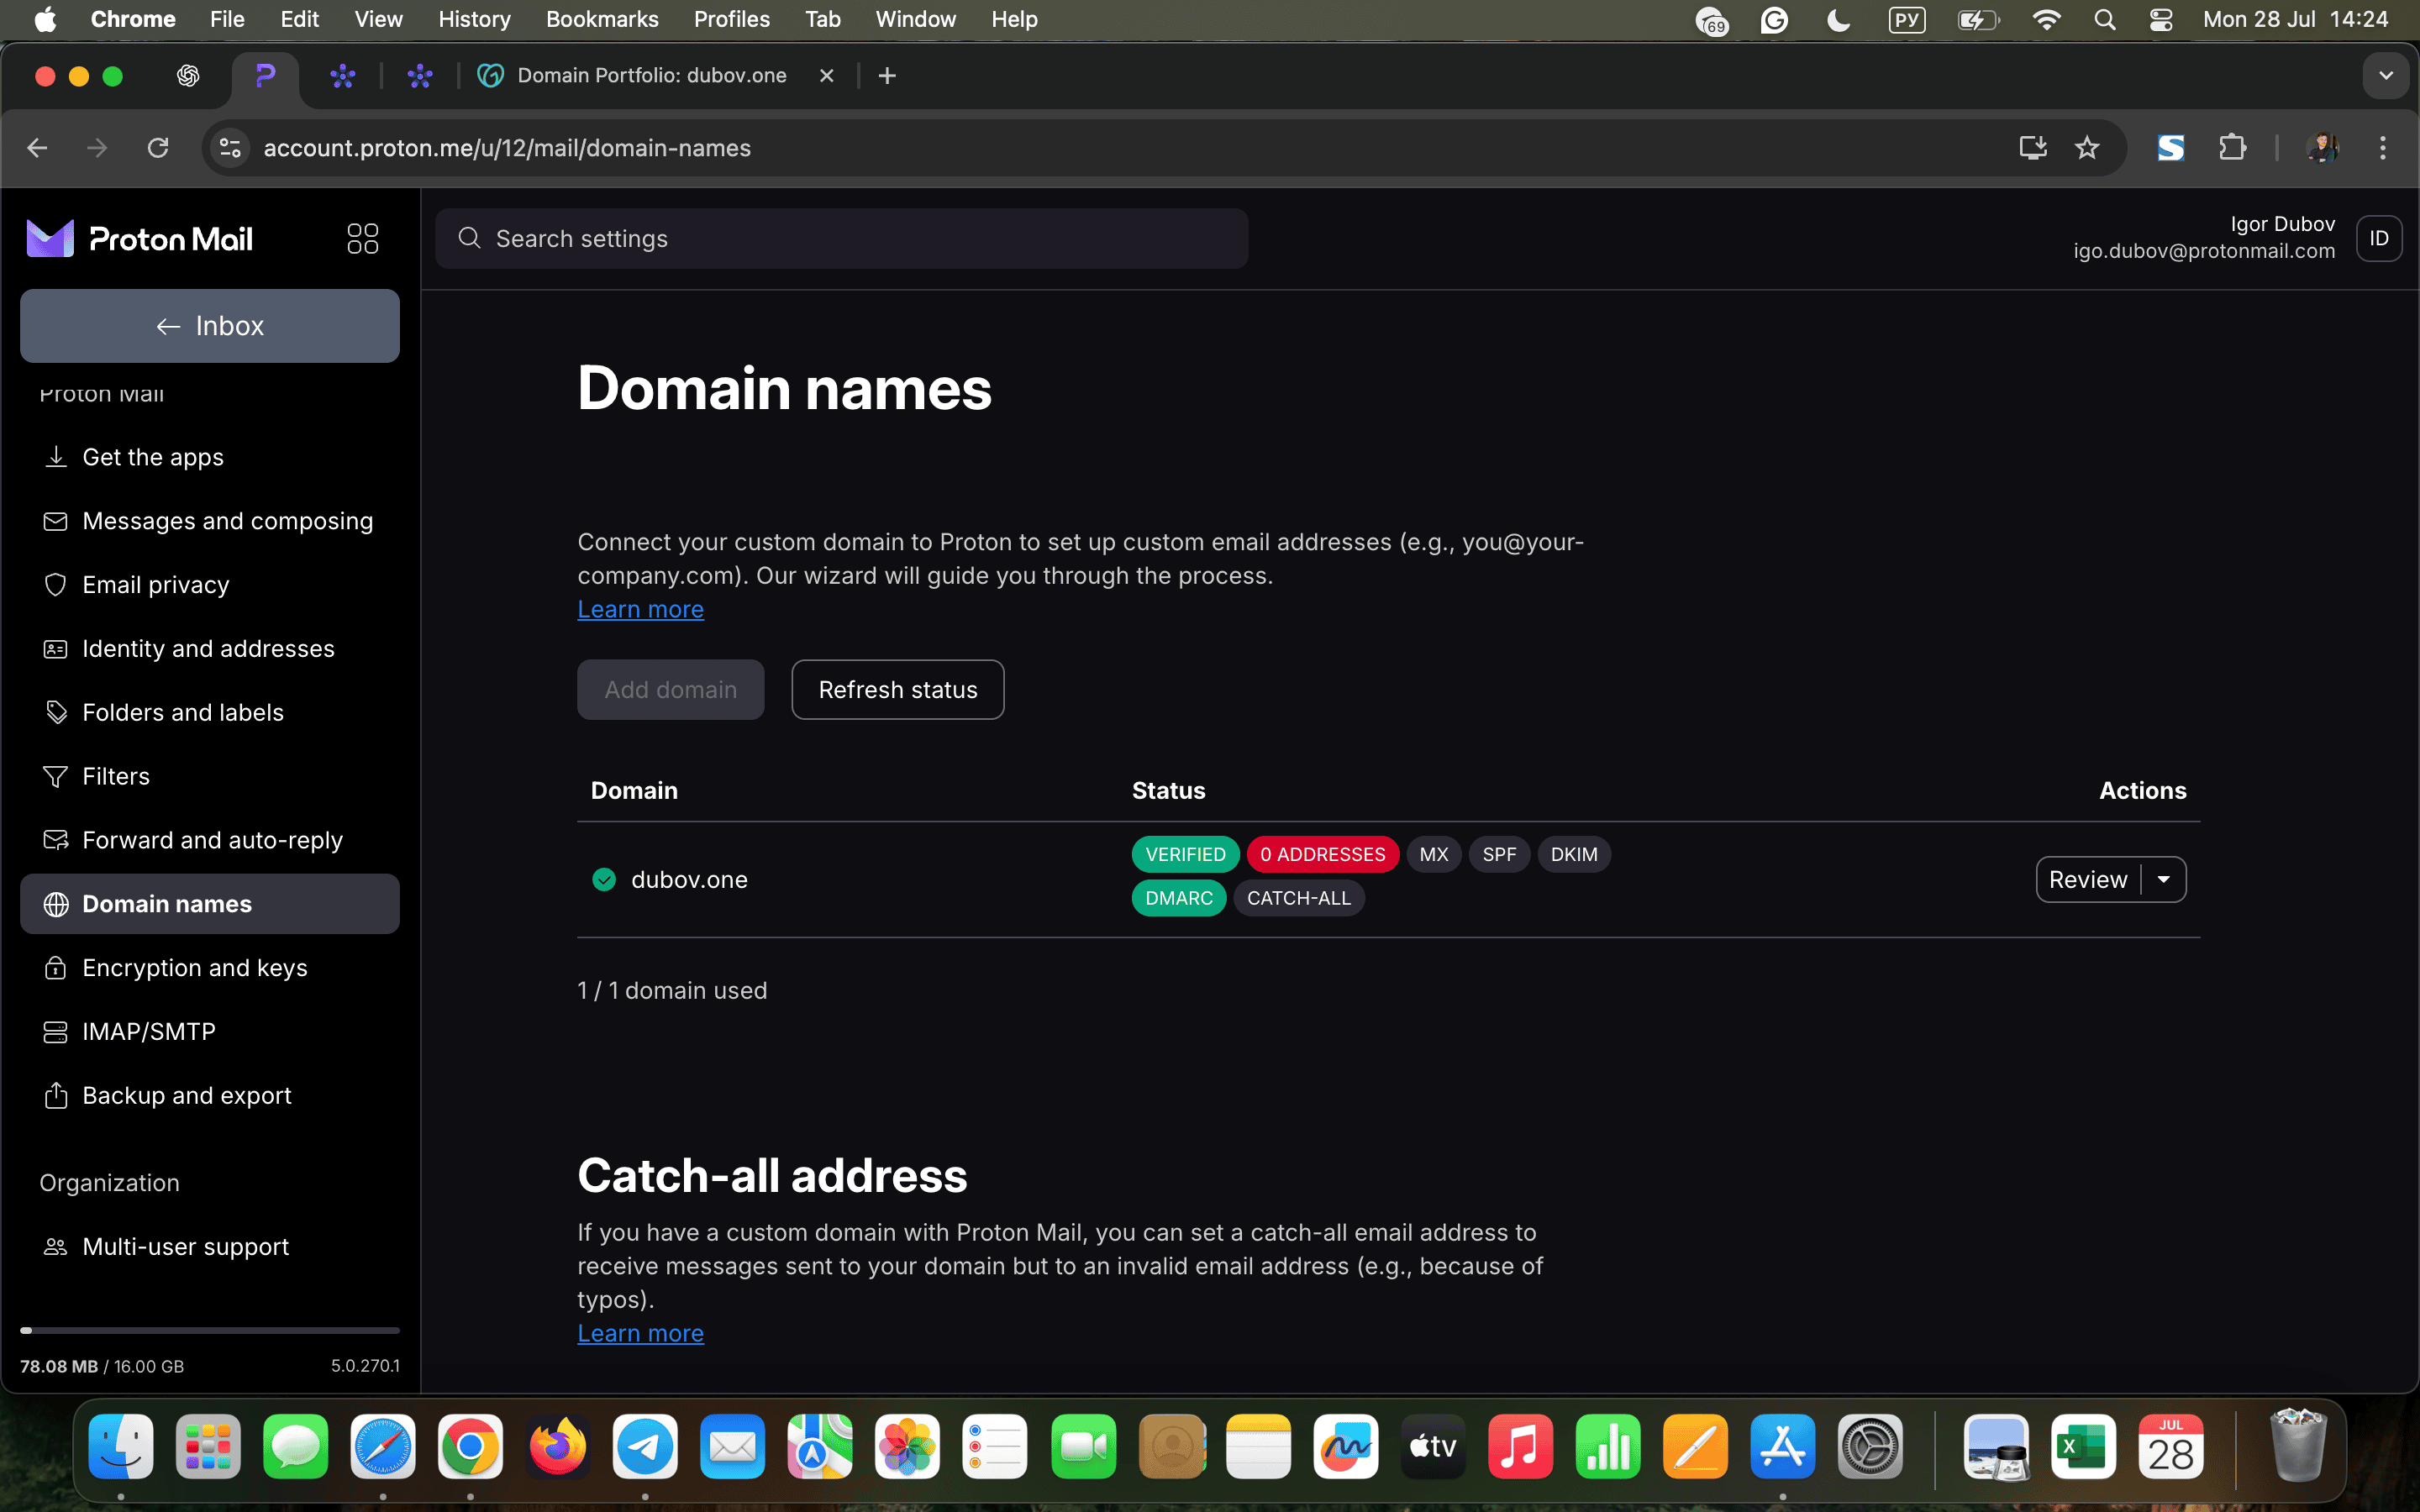Click the SPF status badge

click(x=1499, y=855)
